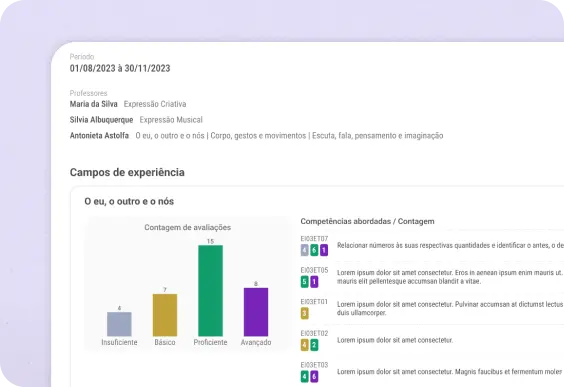Click the value 7 above the Básico bar
The image size is (564, 387).
[165, 290]
